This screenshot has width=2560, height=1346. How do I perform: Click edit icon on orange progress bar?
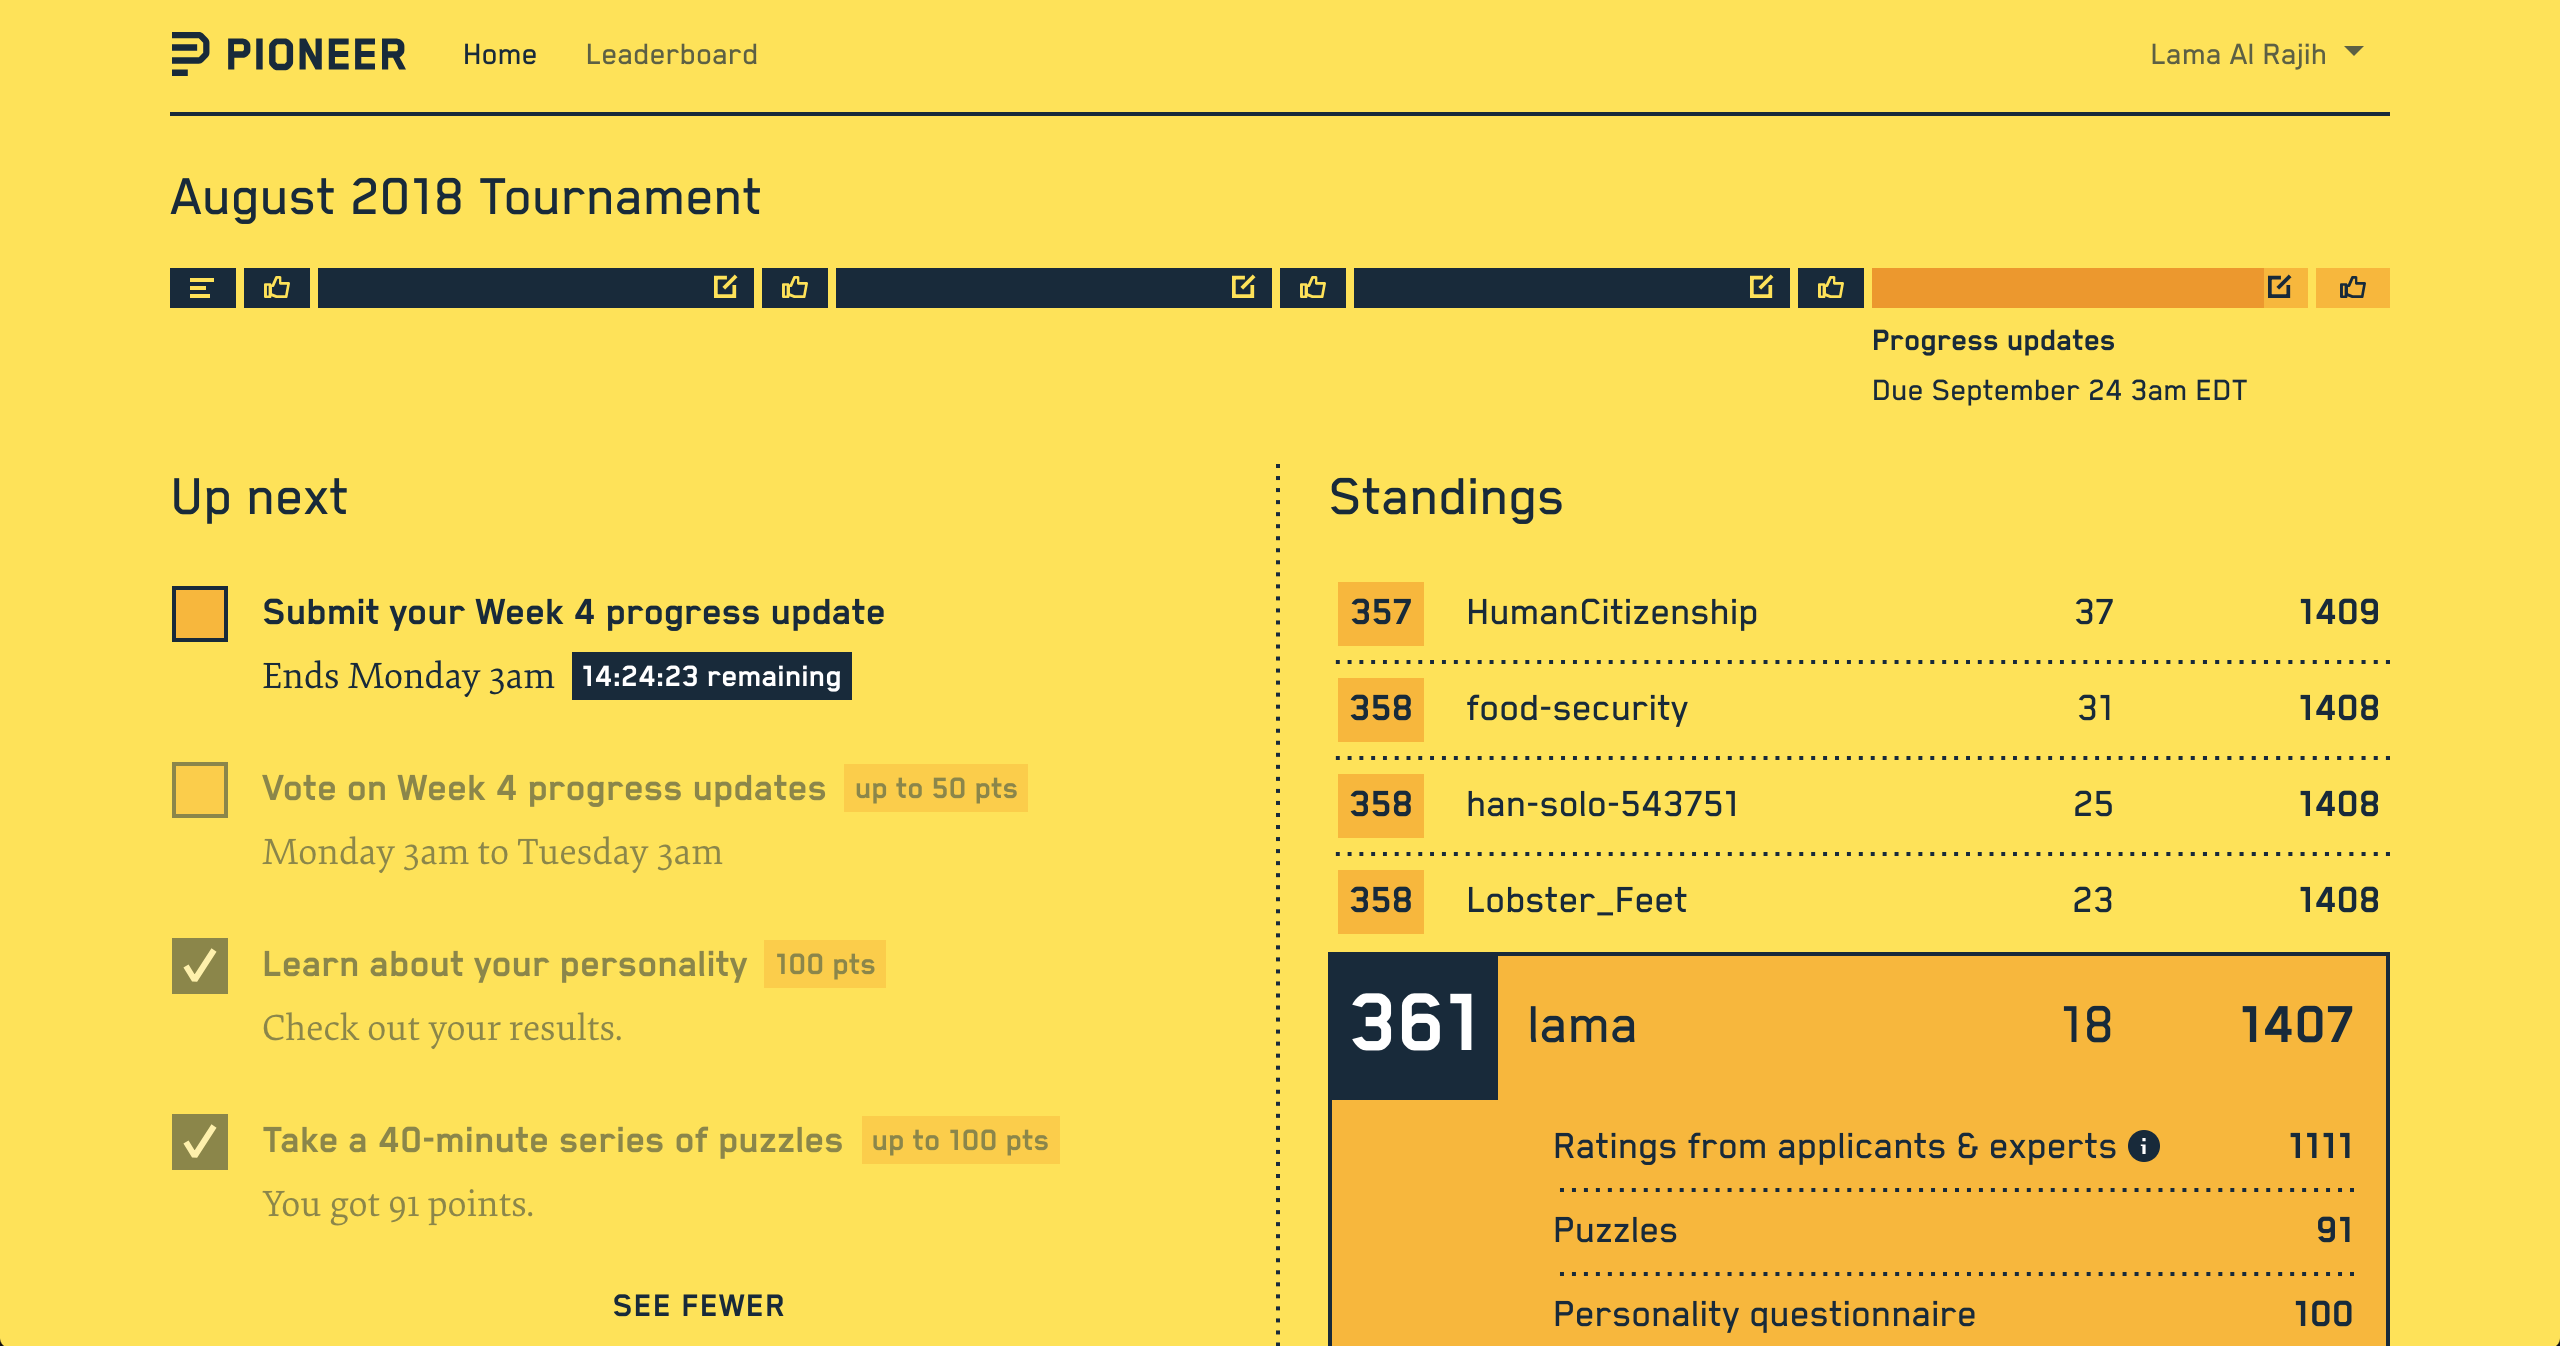coord(2279,288)
